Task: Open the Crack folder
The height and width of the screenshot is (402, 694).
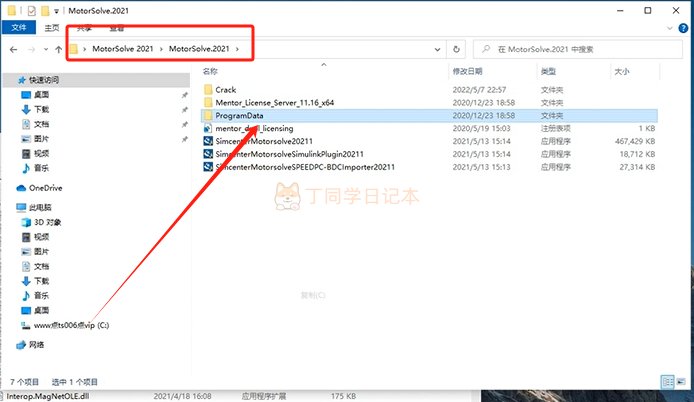Action: click(225, 90)
